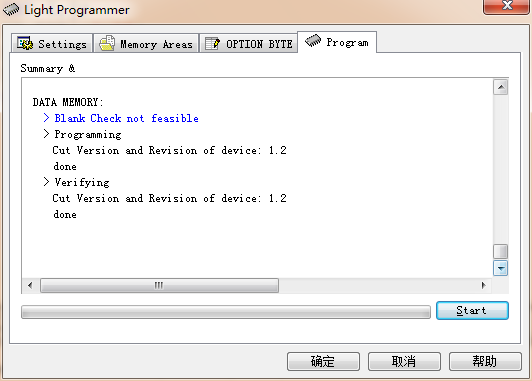Click the Light Programmer title bar chip icon
This screenshot has width=532, height=381.
(x=11, y=9)
